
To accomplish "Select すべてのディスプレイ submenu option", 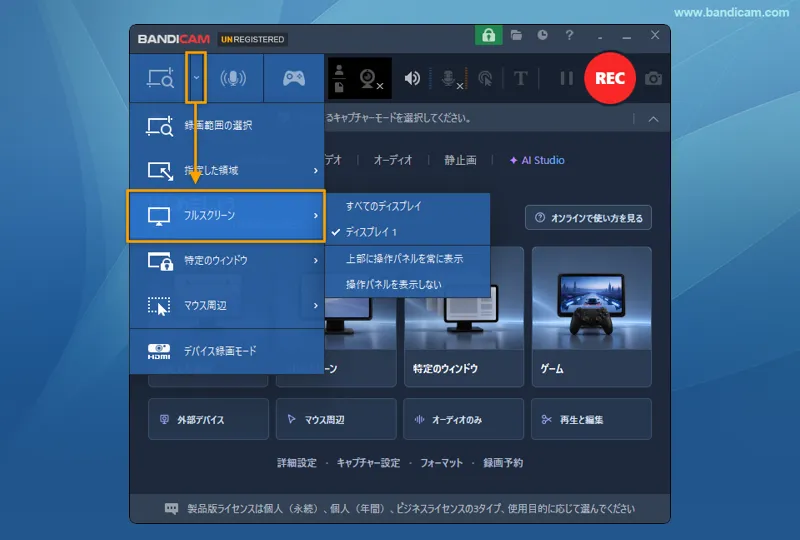I will pyautogui.click(x=407, y=206).
